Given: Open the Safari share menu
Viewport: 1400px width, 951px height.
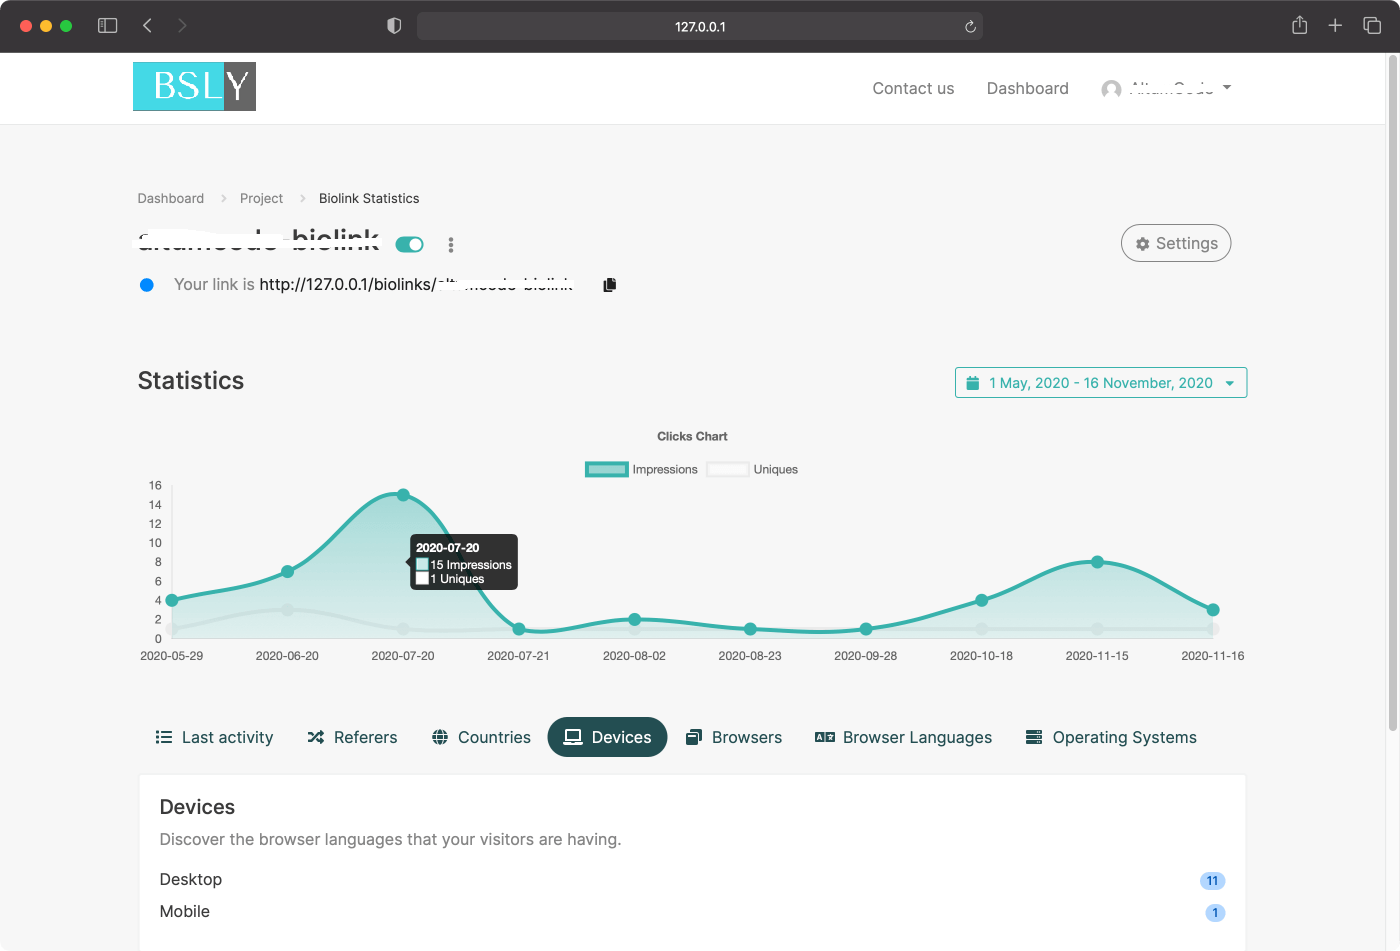Looking at the screenshot, I should (1299, 26).
